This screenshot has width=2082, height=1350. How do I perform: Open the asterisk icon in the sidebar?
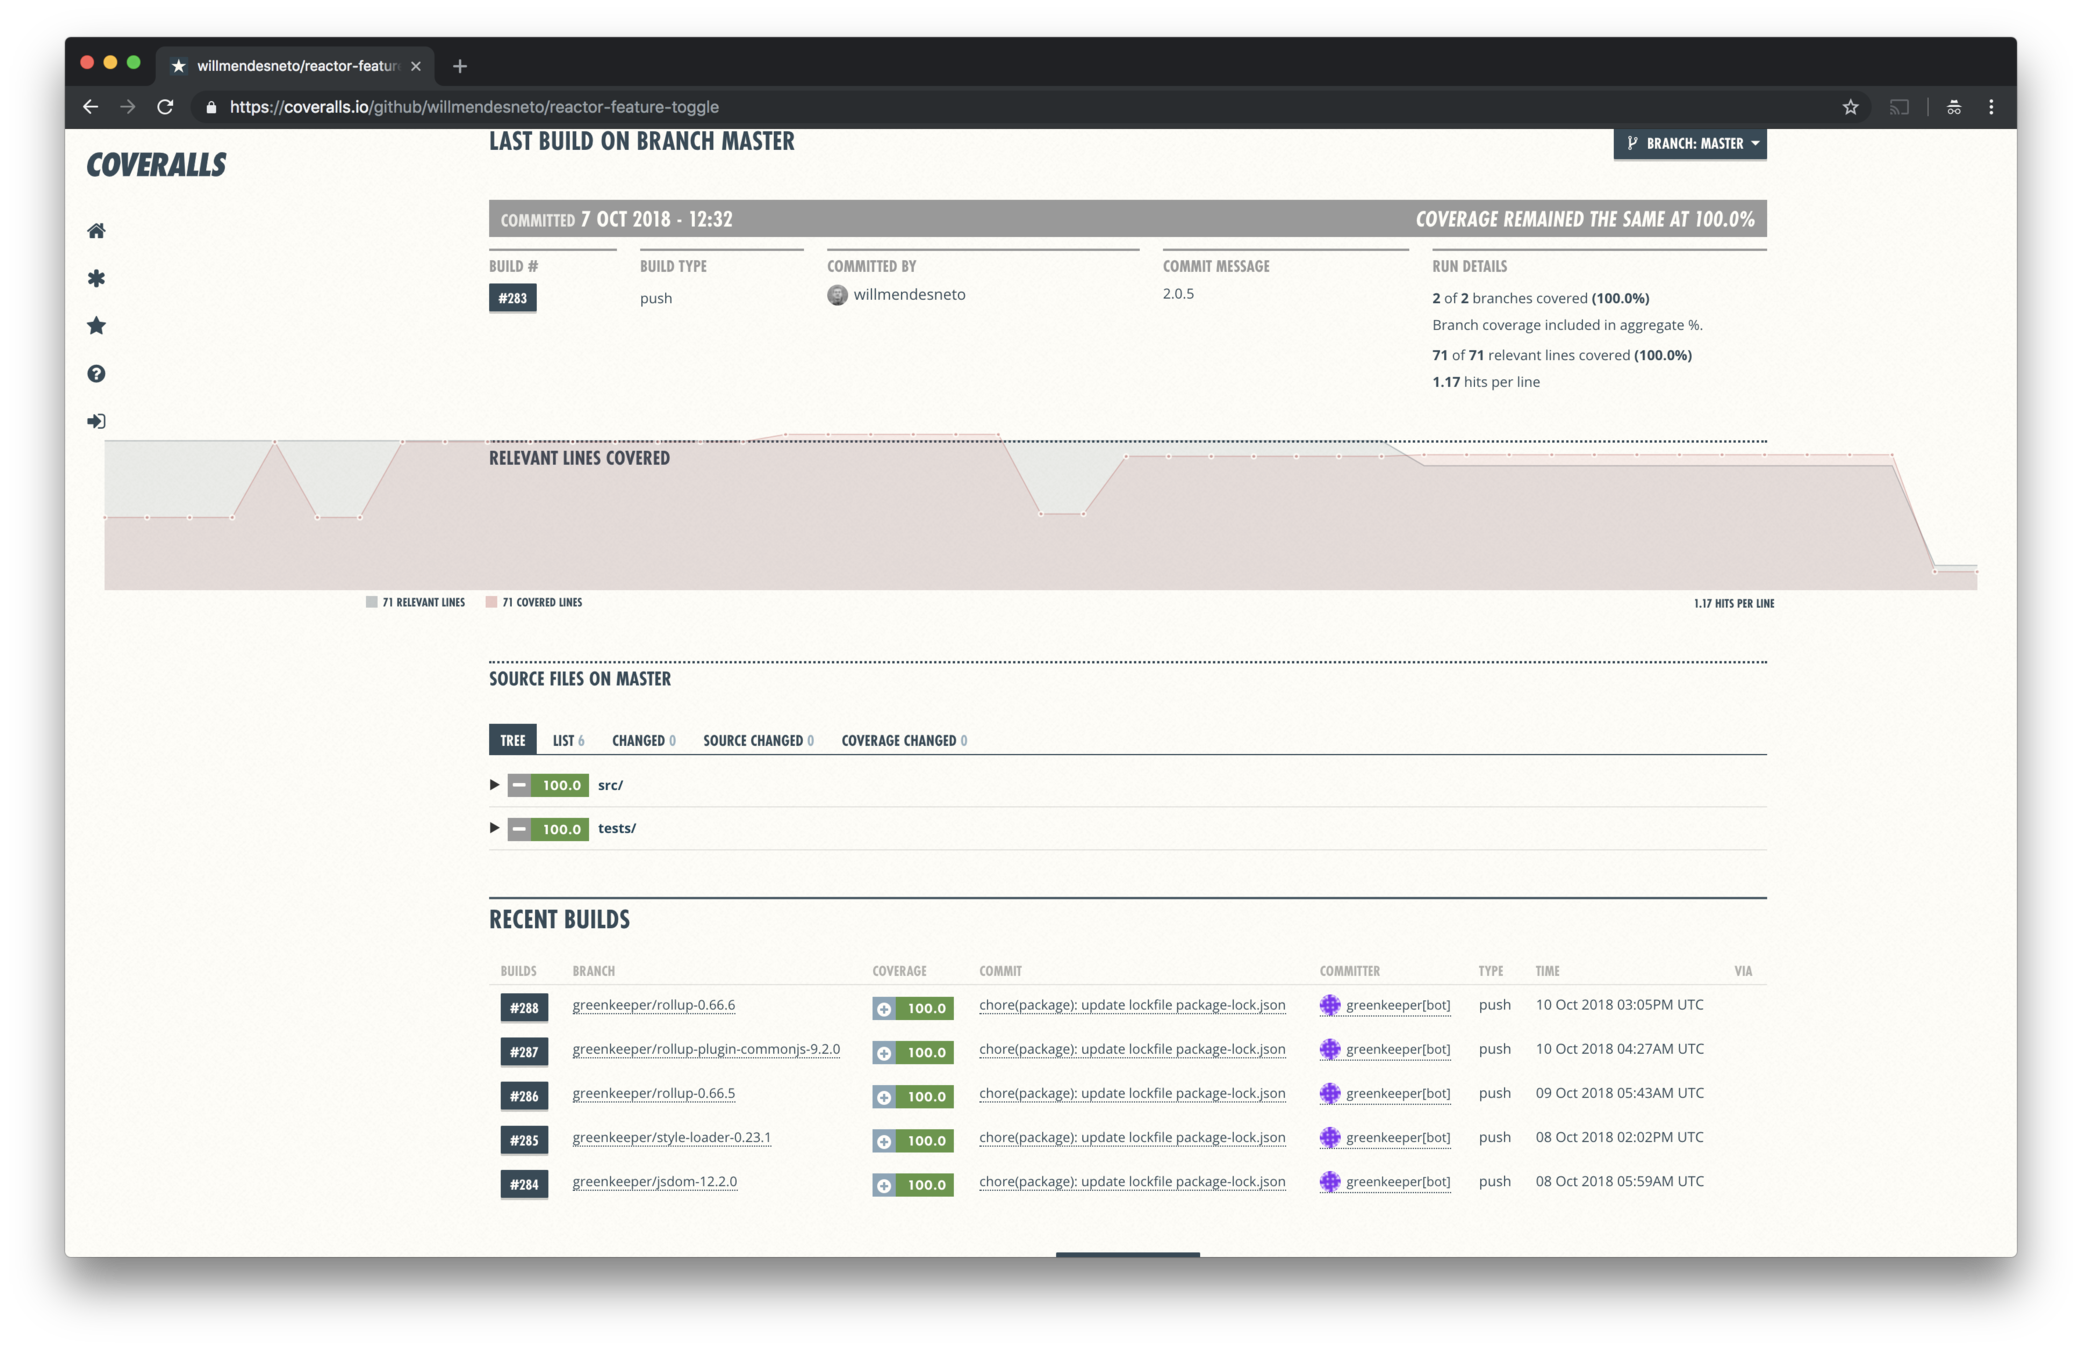tap(96, 278)
